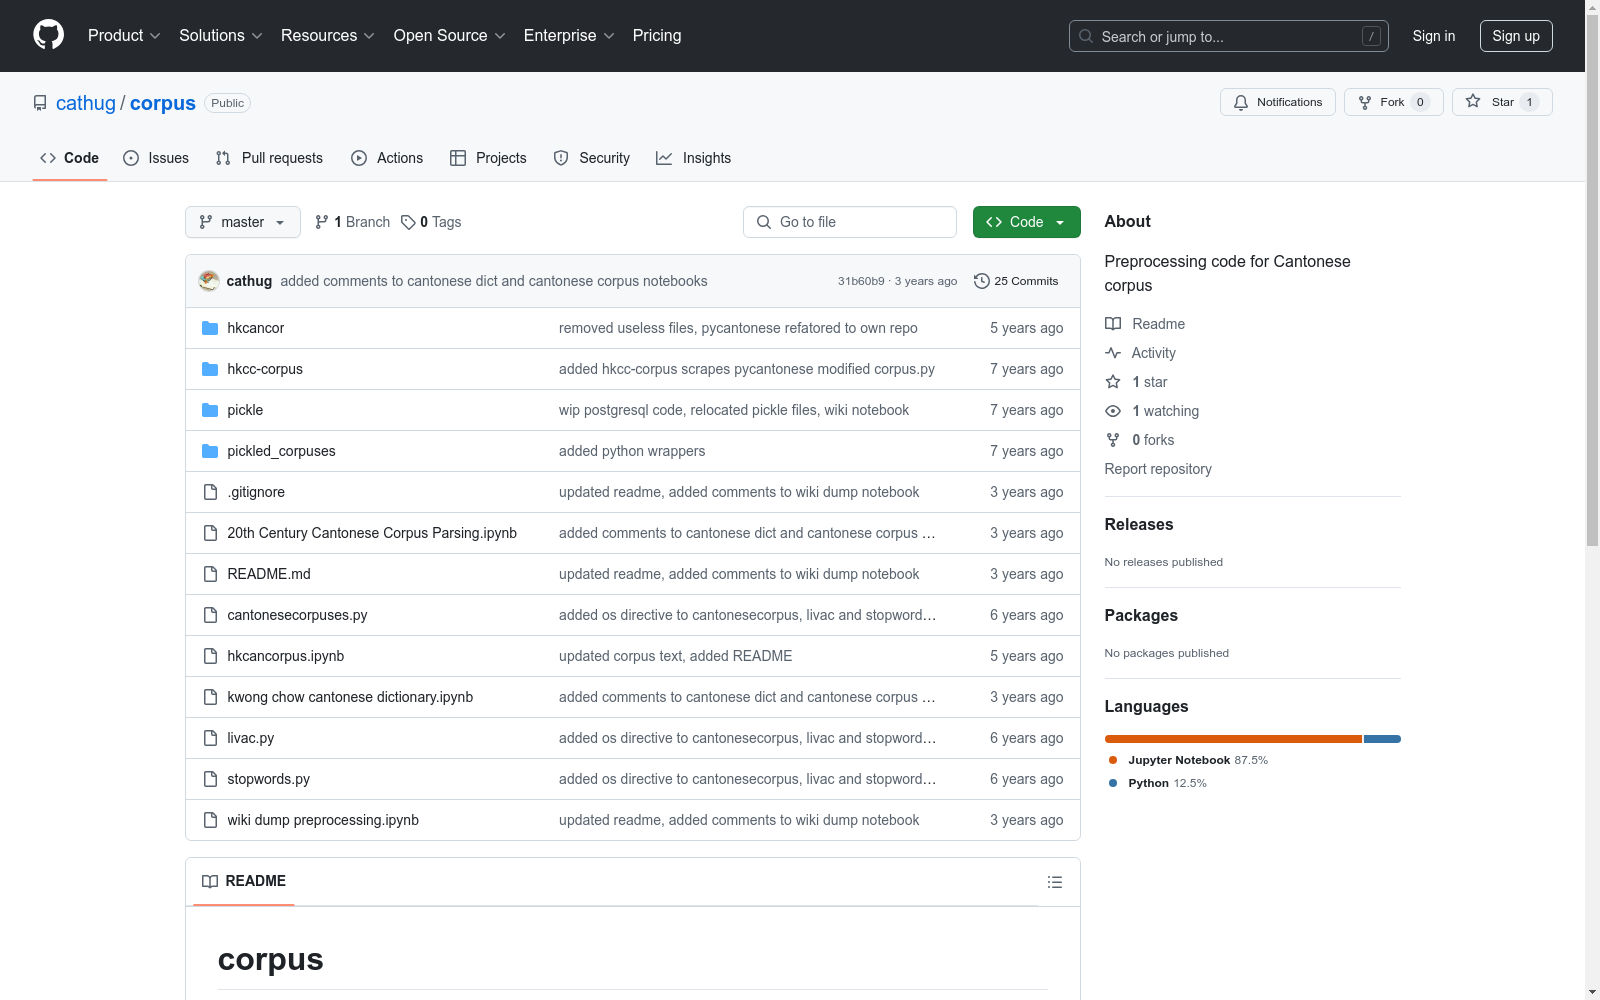Open kwong chow cantonese dictionary.ipynb

pos(350,697)
